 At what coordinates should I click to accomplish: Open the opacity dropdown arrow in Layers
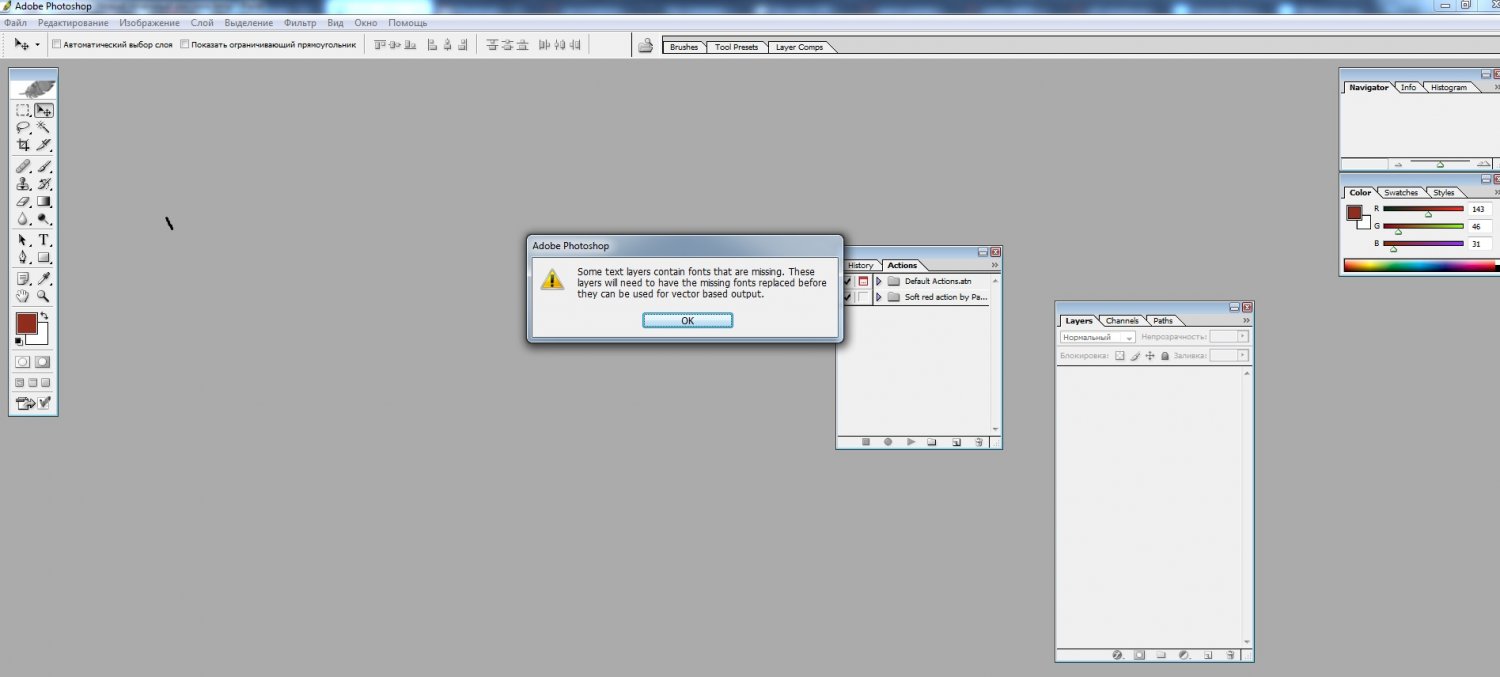[1243, 336]
